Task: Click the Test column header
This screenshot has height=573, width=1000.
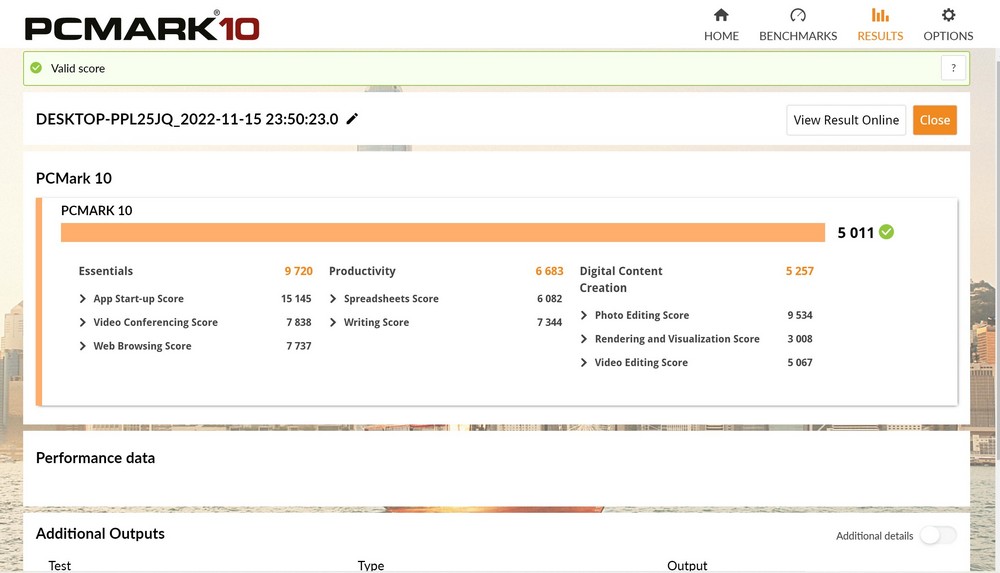Action: [59, 565]
